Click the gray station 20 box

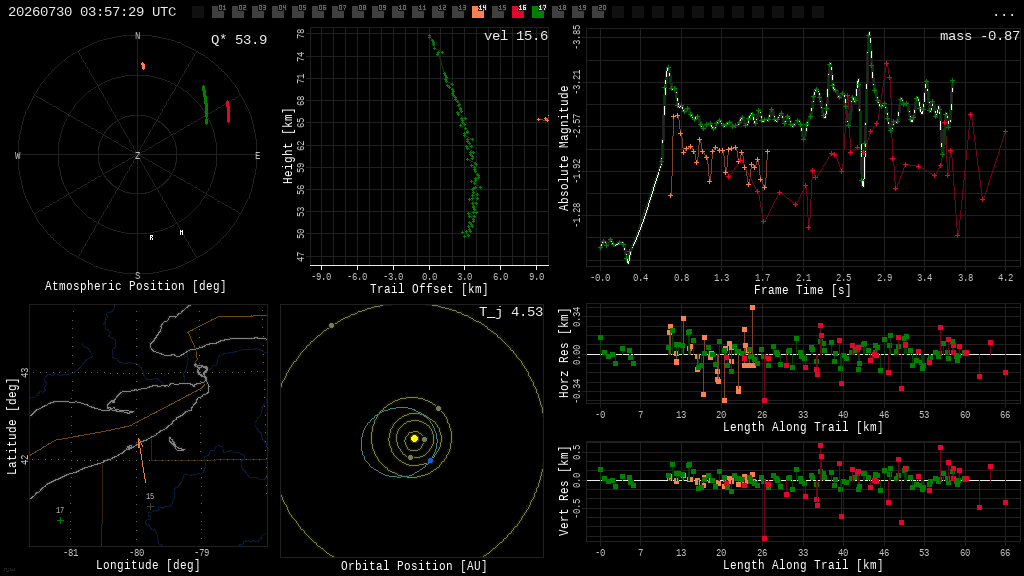[599, 11]
